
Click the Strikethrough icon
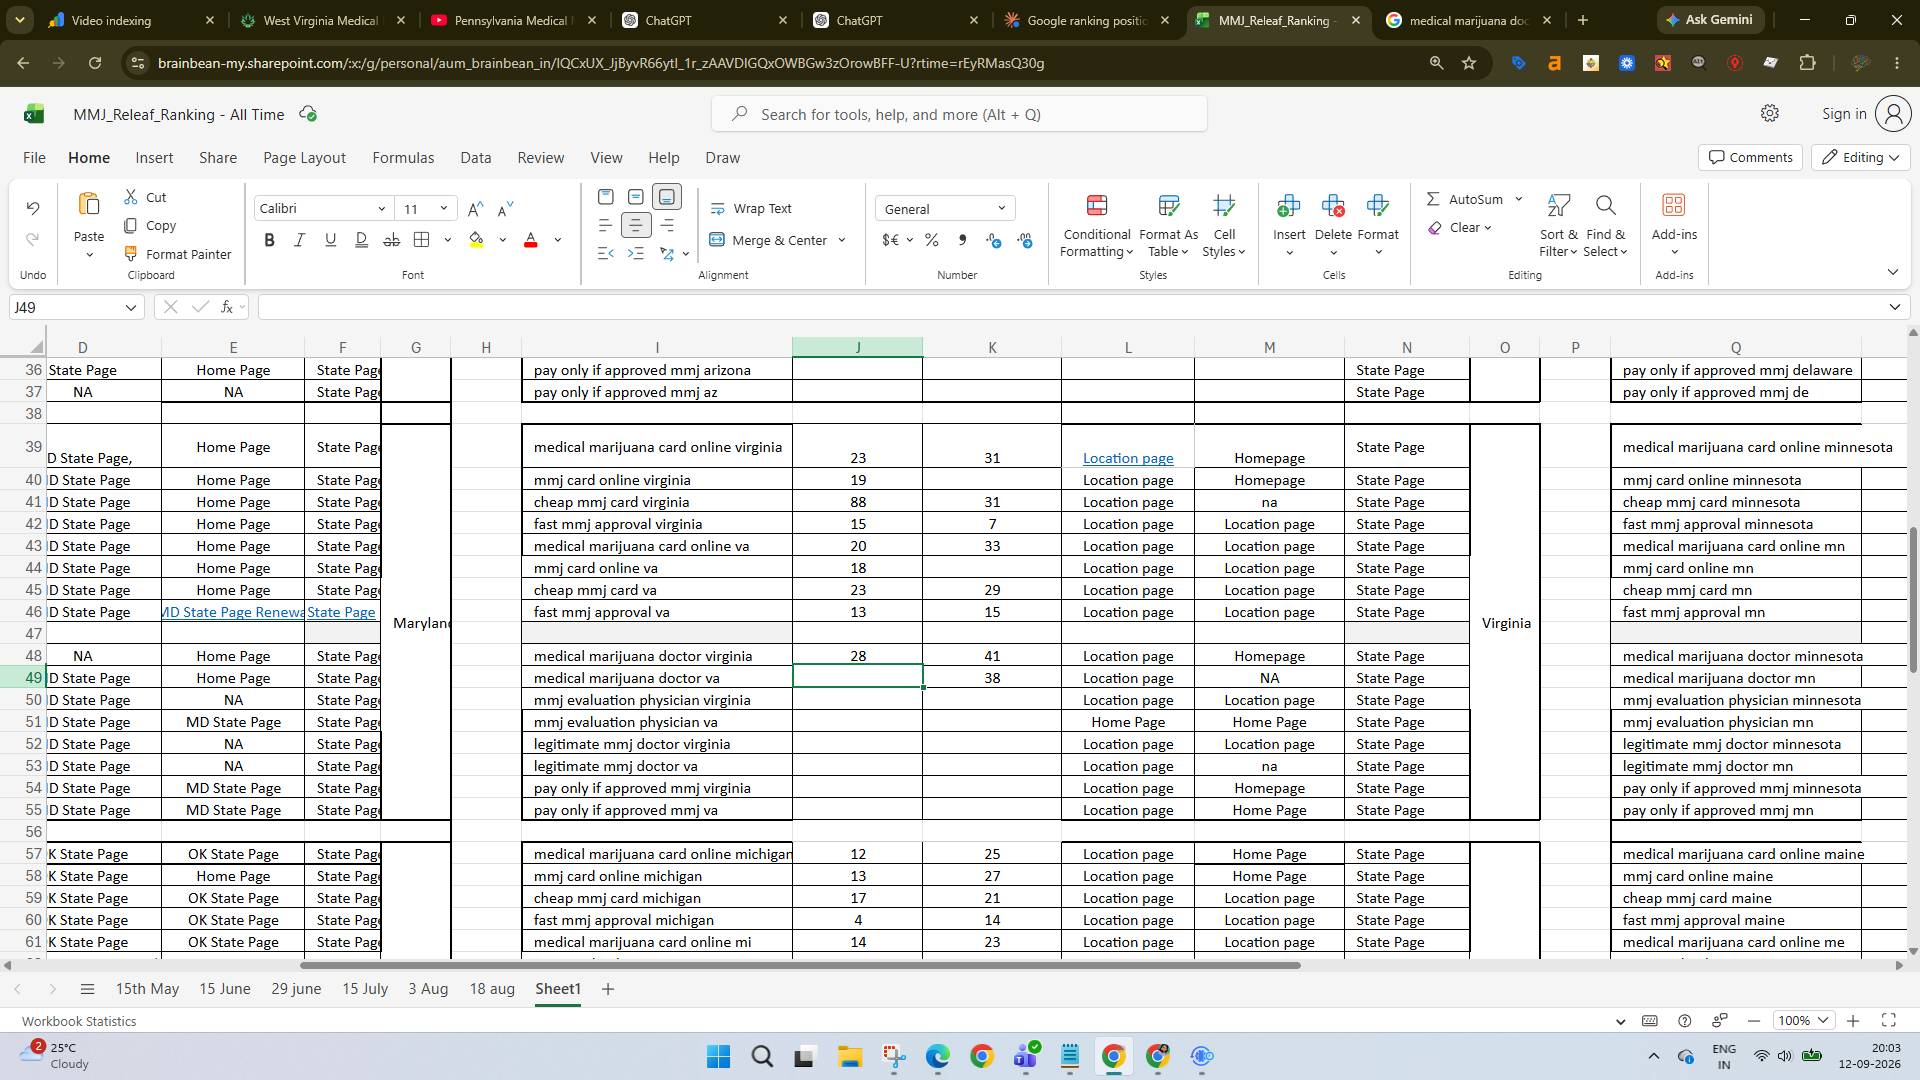point(392,240)
